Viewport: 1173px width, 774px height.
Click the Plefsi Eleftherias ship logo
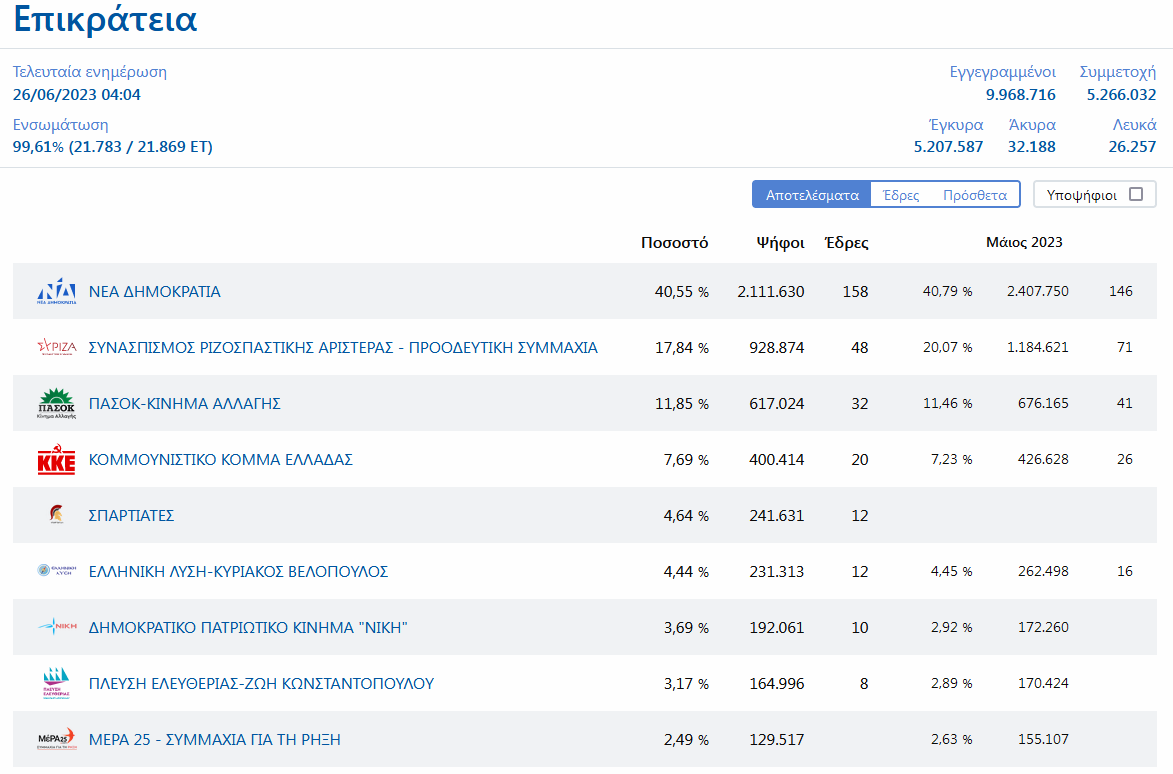coord(56,683)
